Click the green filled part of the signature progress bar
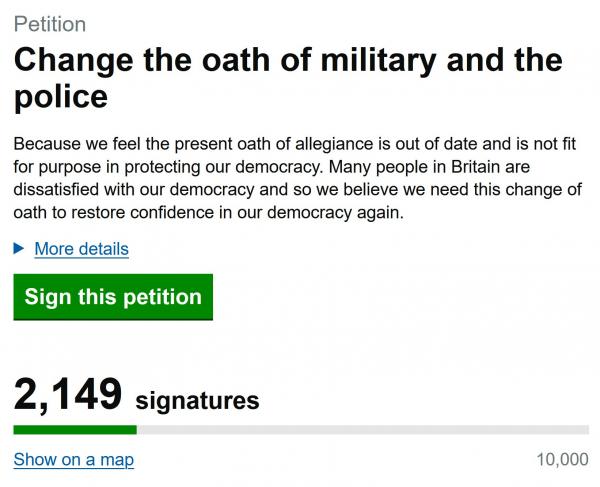 point(74,430)
